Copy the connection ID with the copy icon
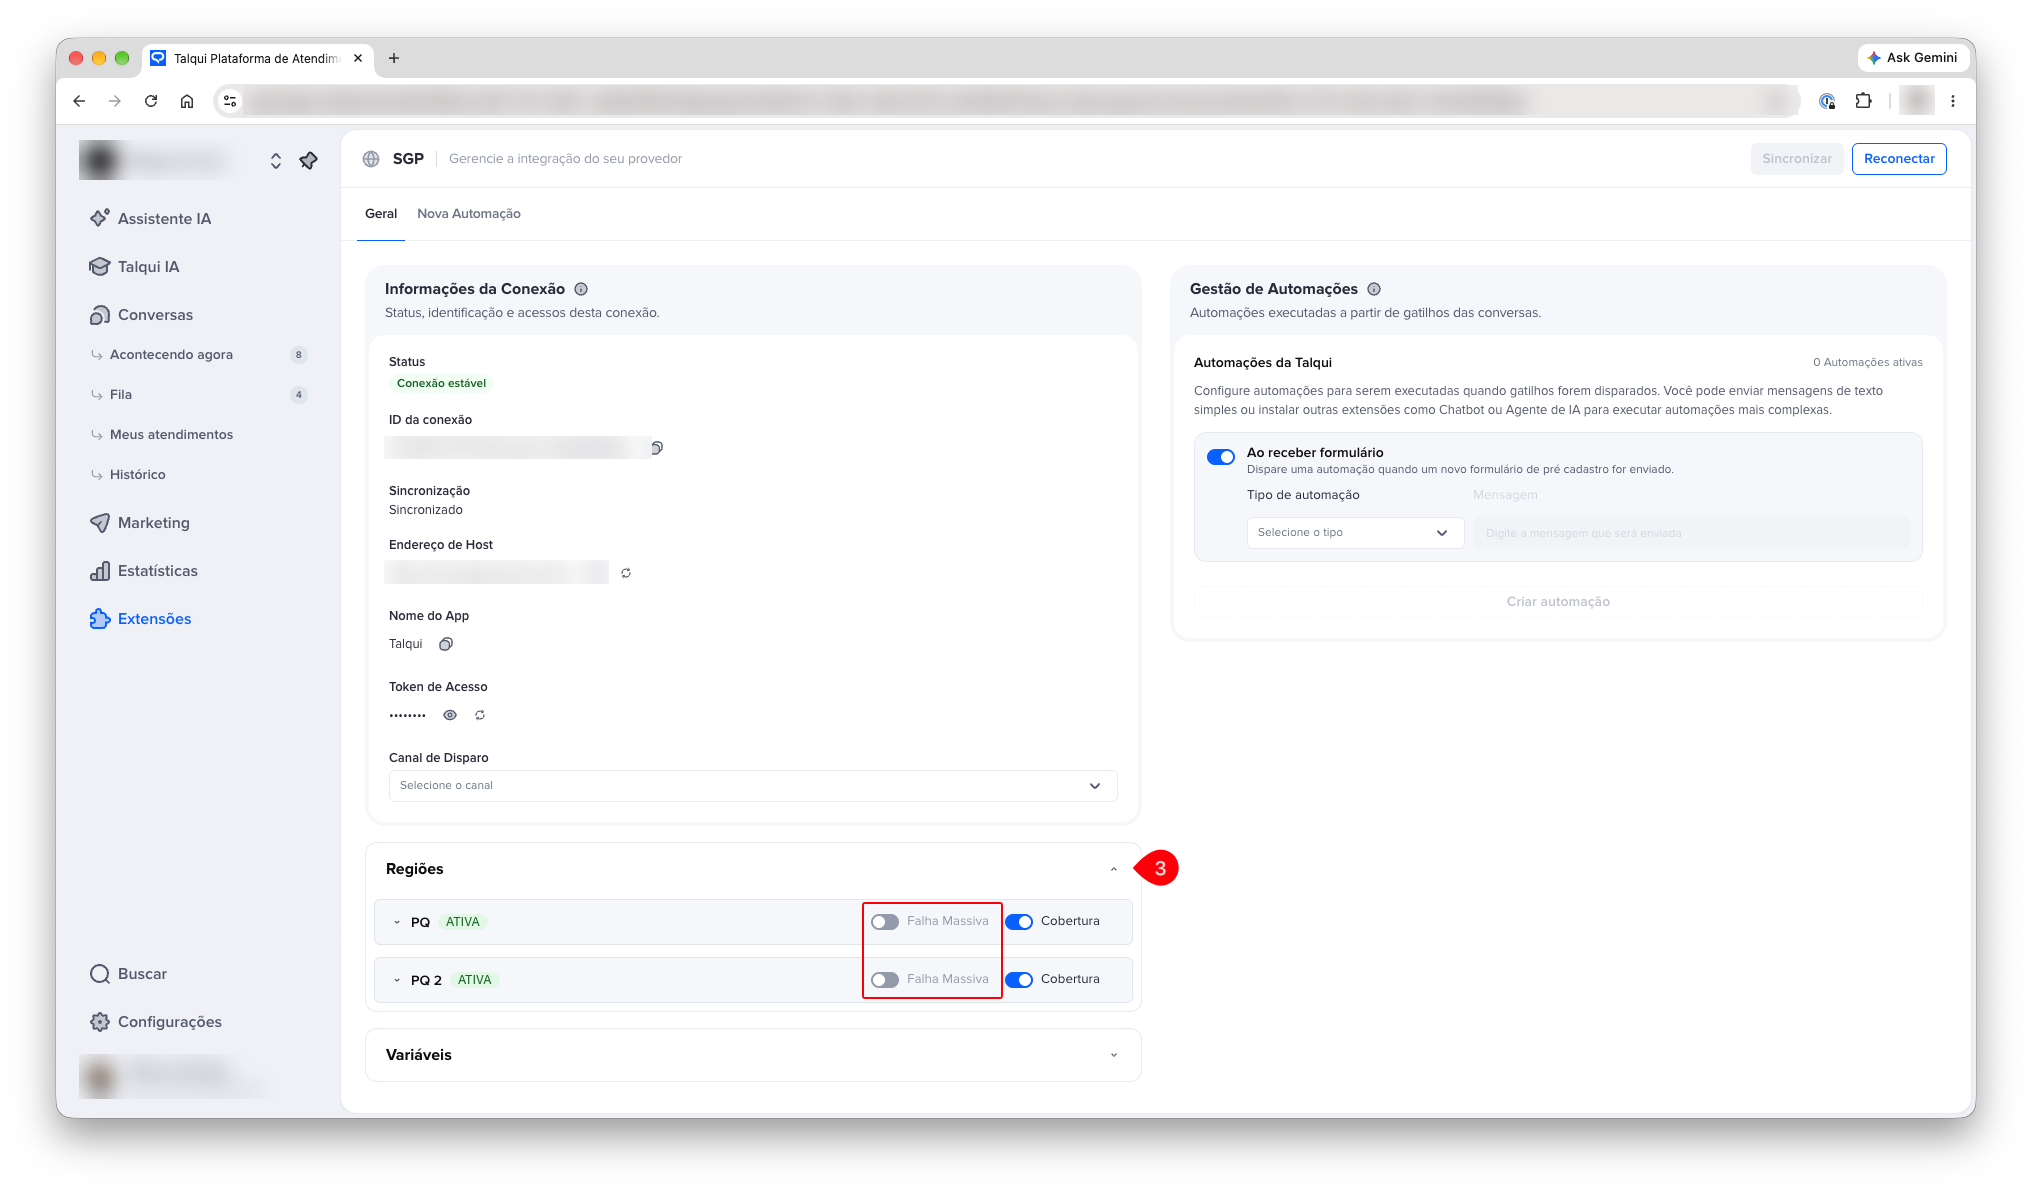This screenshot has width=2032, height=1192. pyautogui.click(x=657, y=448)
